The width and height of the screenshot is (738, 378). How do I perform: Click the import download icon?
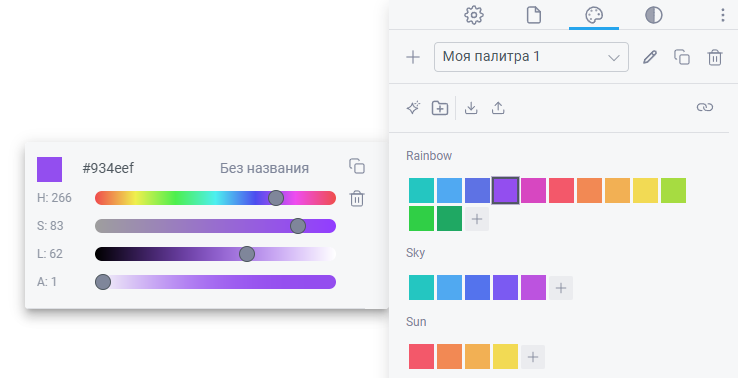[x=471, y=108]
